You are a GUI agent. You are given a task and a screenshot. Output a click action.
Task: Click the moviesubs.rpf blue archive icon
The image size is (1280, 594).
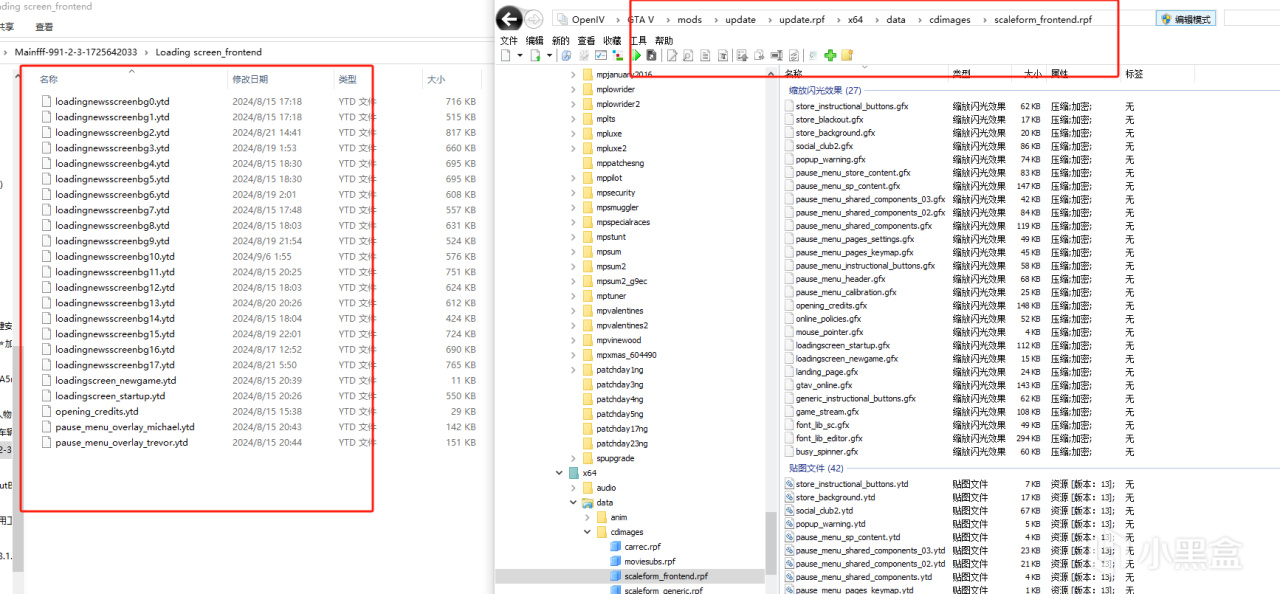click(x=616, y=561)
